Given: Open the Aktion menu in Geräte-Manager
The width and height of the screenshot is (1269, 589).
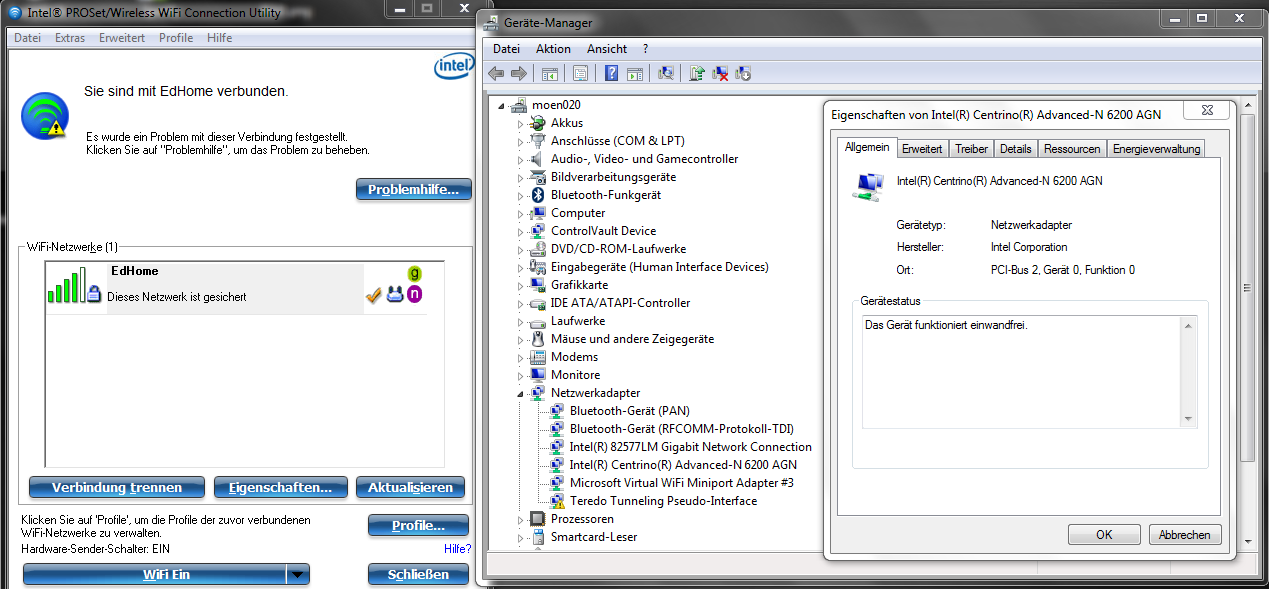Looking at the screenshot, I should point(553,49).
